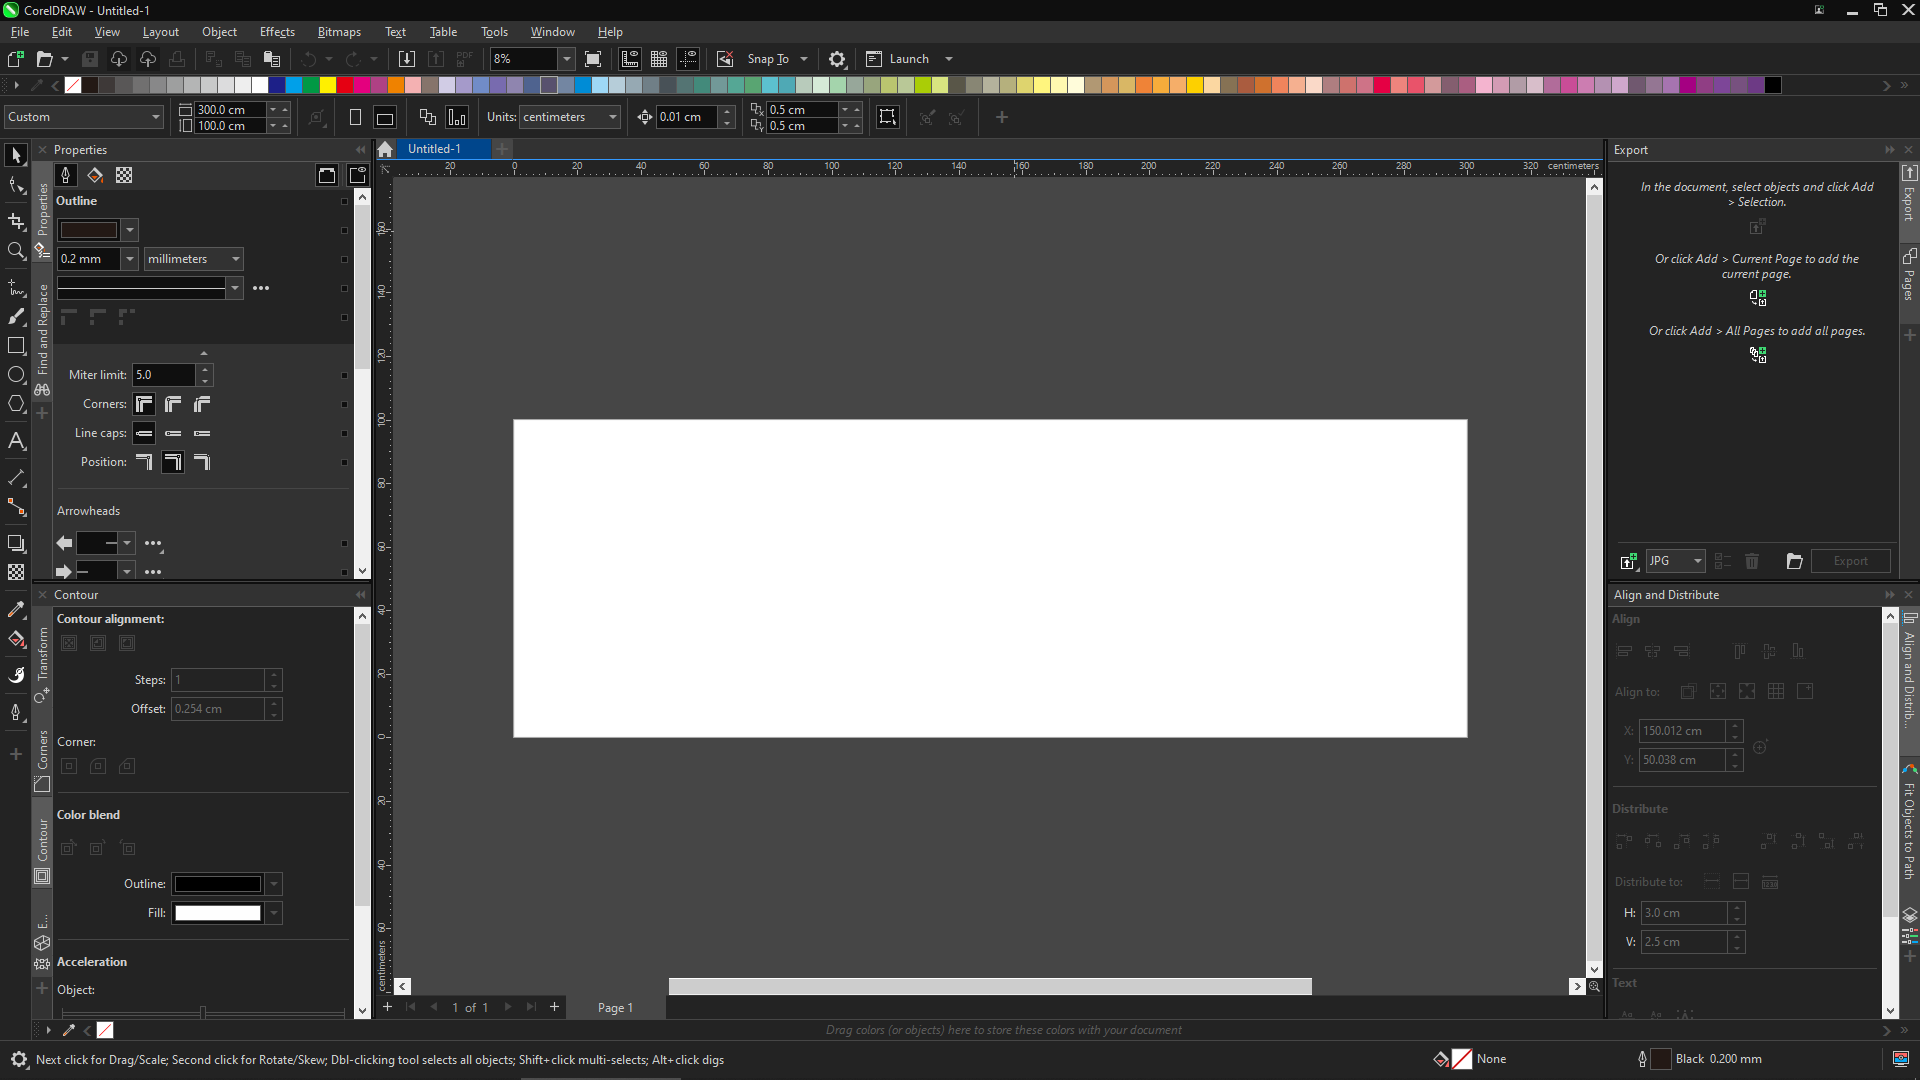1920x1080 pixels.
Task: Apply the No Color swatch from palette
Action: pyautogui.click(x=73, y=85)
